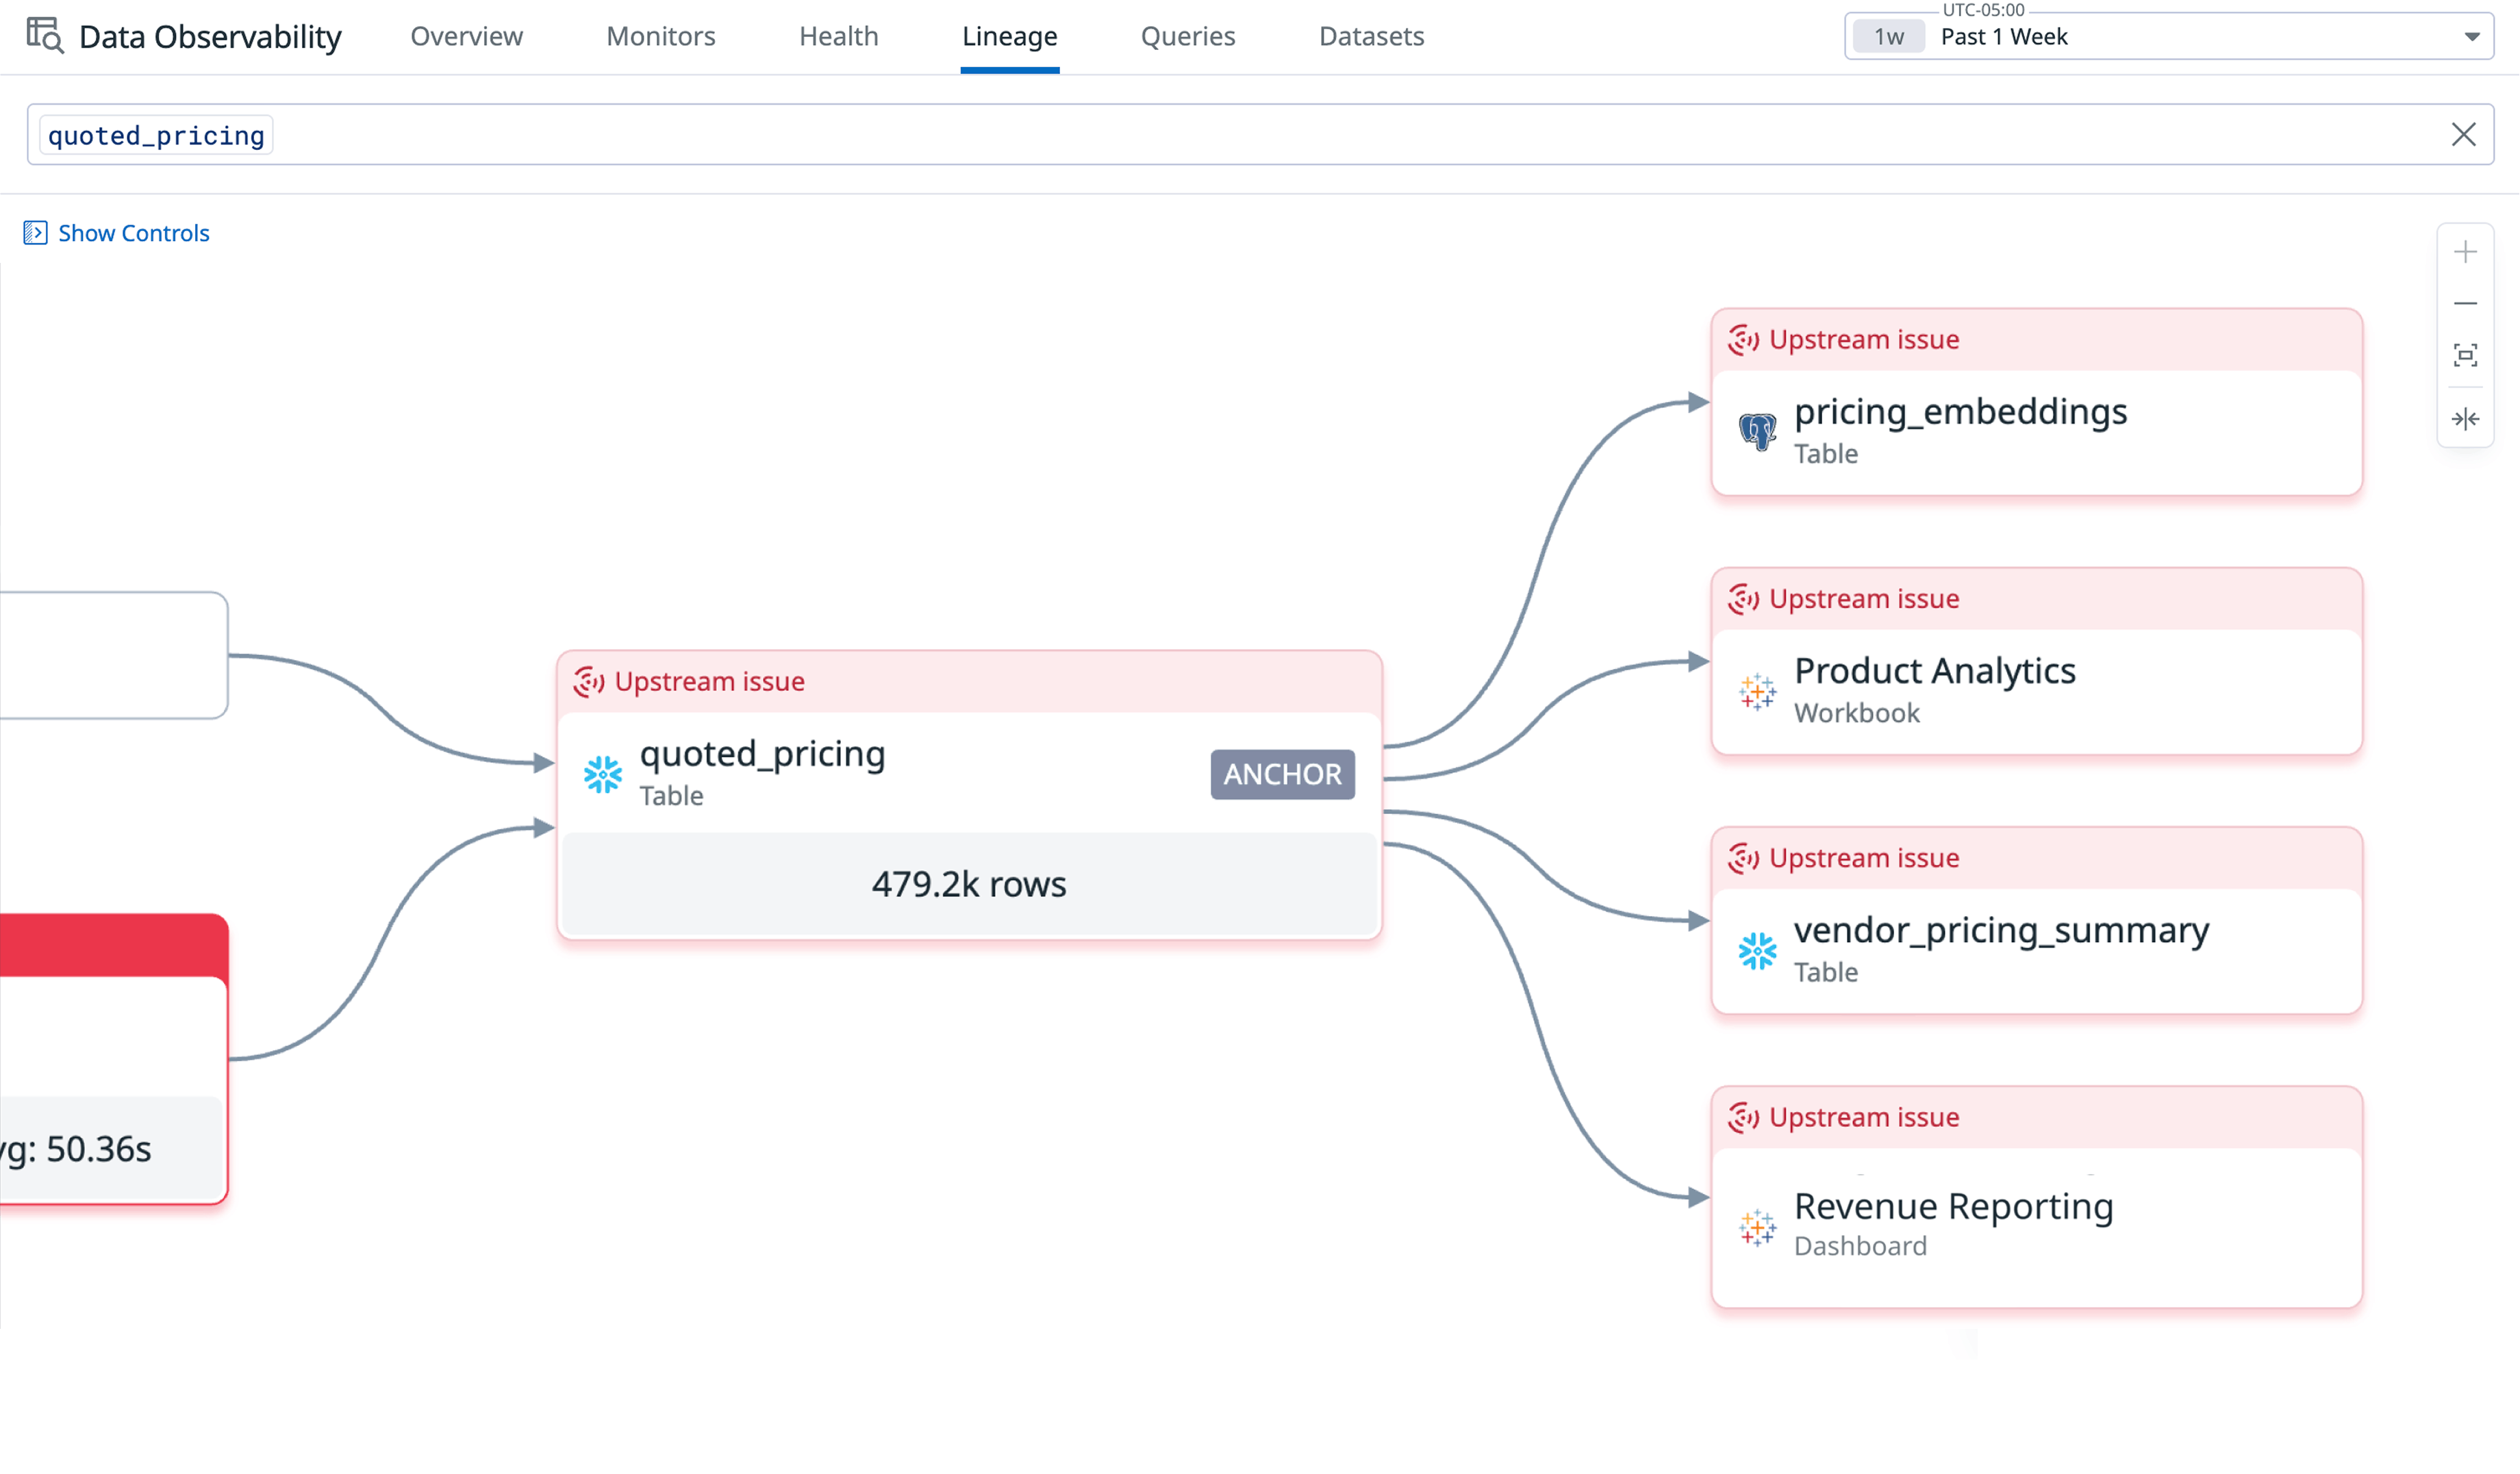Image resolution: width=2520 pixels, height=1474 pixels.
Task: Click the fit-to-screen icon on the right toolbar
Action: pyautogui.click(x=2466, y=355)
